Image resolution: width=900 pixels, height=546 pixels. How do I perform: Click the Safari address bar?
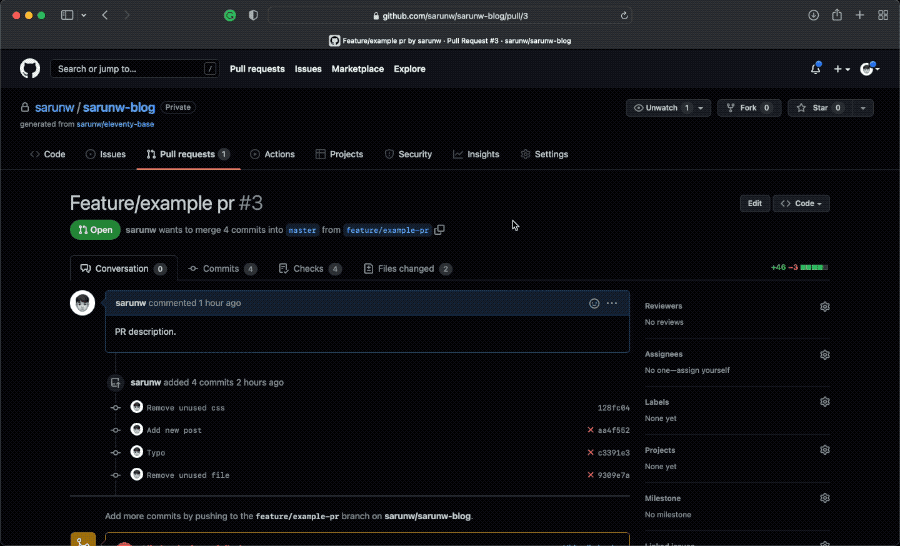pyautogui.click(x=450, y=16)
